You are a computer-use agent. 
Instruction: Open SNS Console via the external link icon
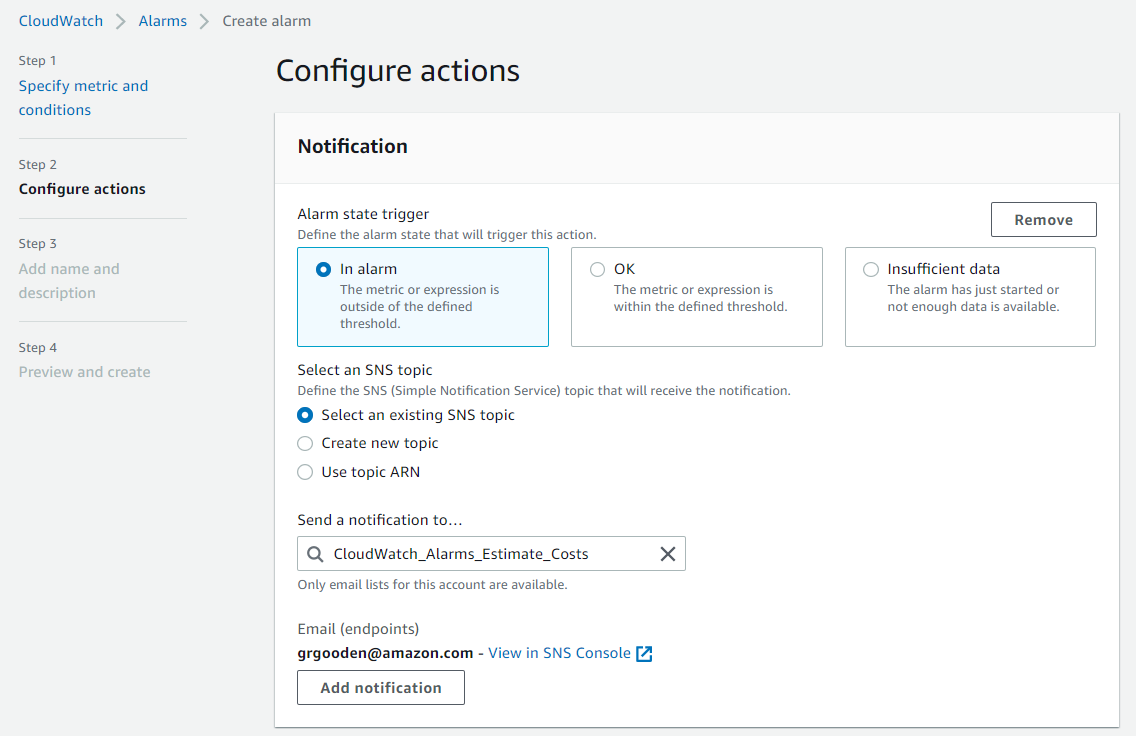[644, 653]
